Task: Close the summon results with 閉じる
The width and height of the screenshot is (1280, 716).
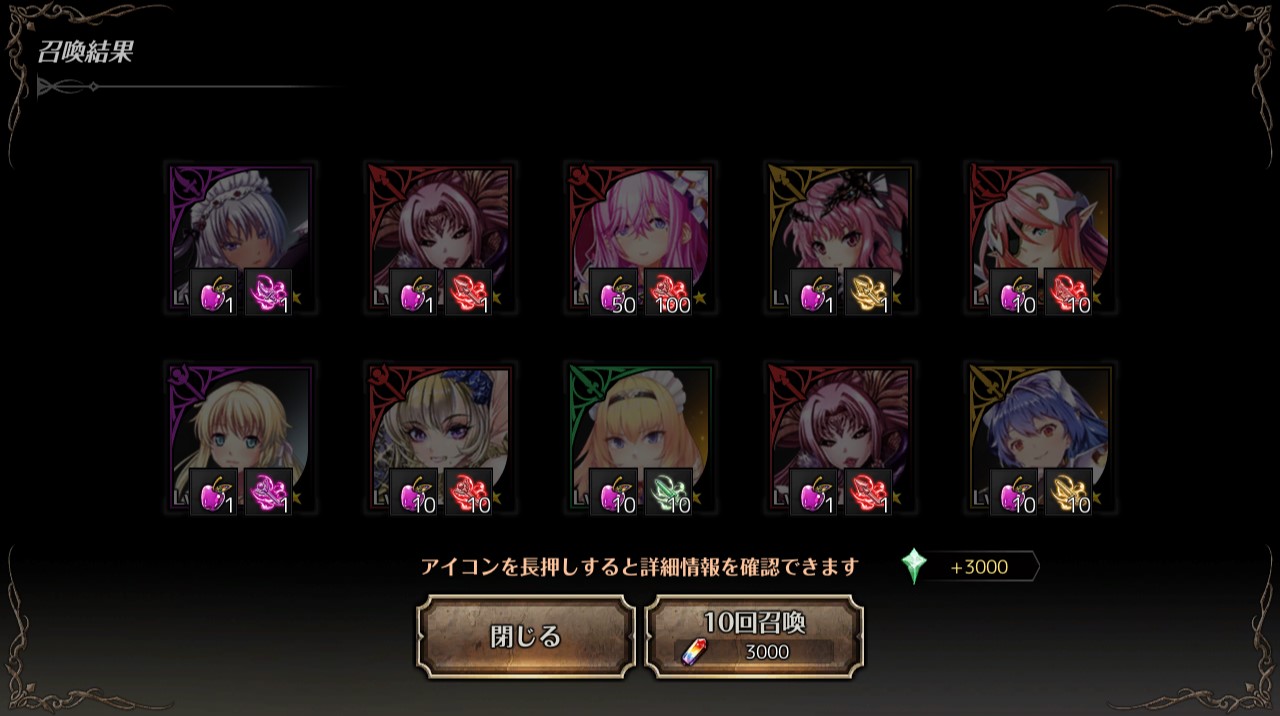Action: [x=526, y=636]
